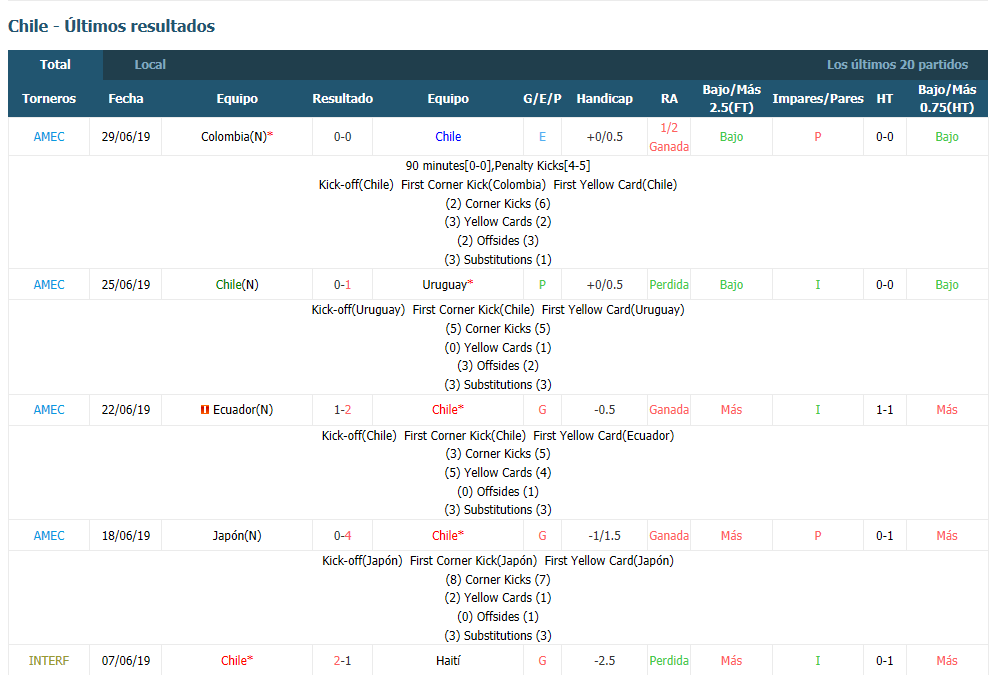Switch to the Total tab
Viewport: 996px width, 675px height.
tap(55, 65)
